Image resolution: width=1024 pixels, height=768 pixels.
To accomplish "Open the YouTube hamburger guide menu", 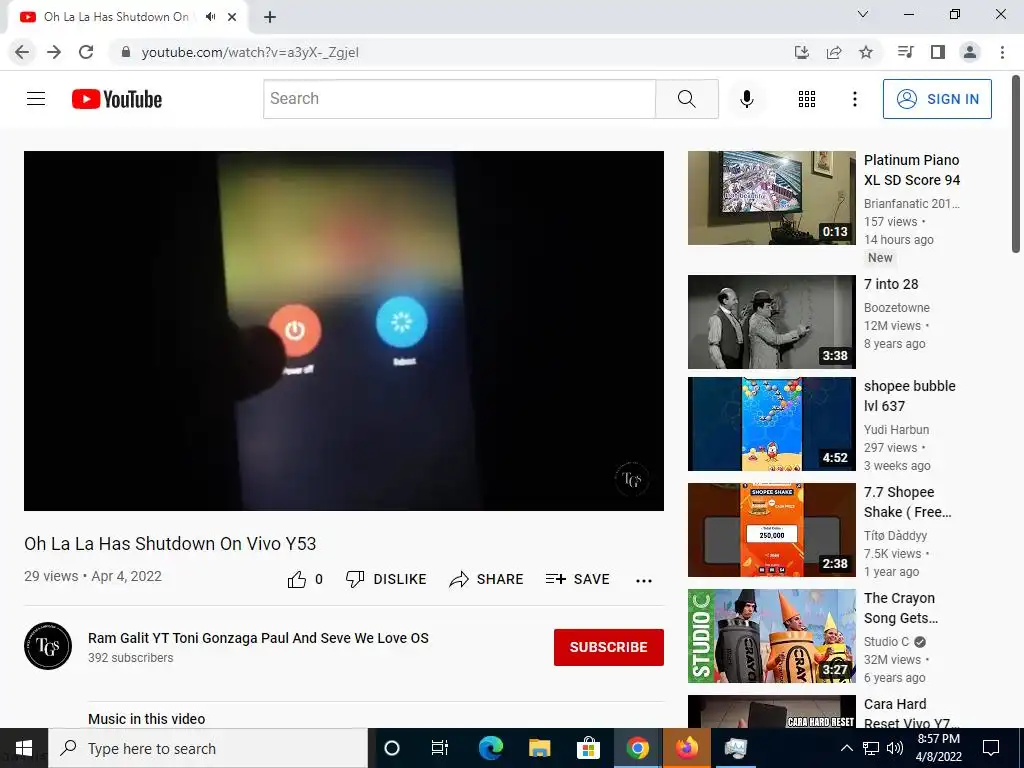I will coord(36,99).
